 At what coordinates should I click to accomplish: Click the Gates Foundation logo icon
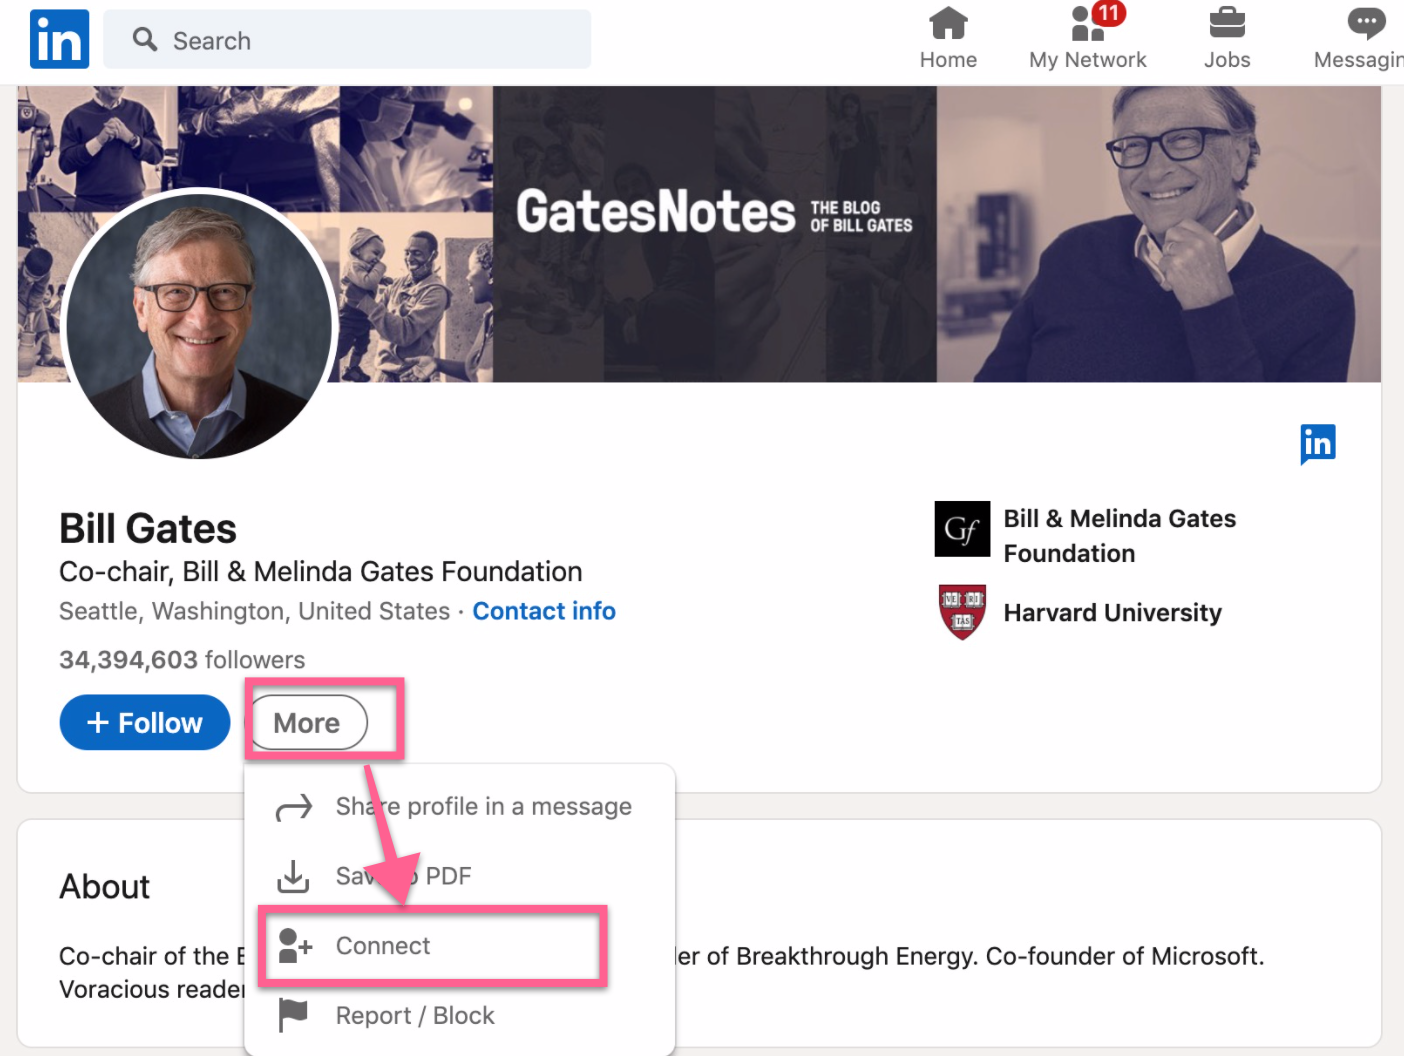tap(962, 529)
